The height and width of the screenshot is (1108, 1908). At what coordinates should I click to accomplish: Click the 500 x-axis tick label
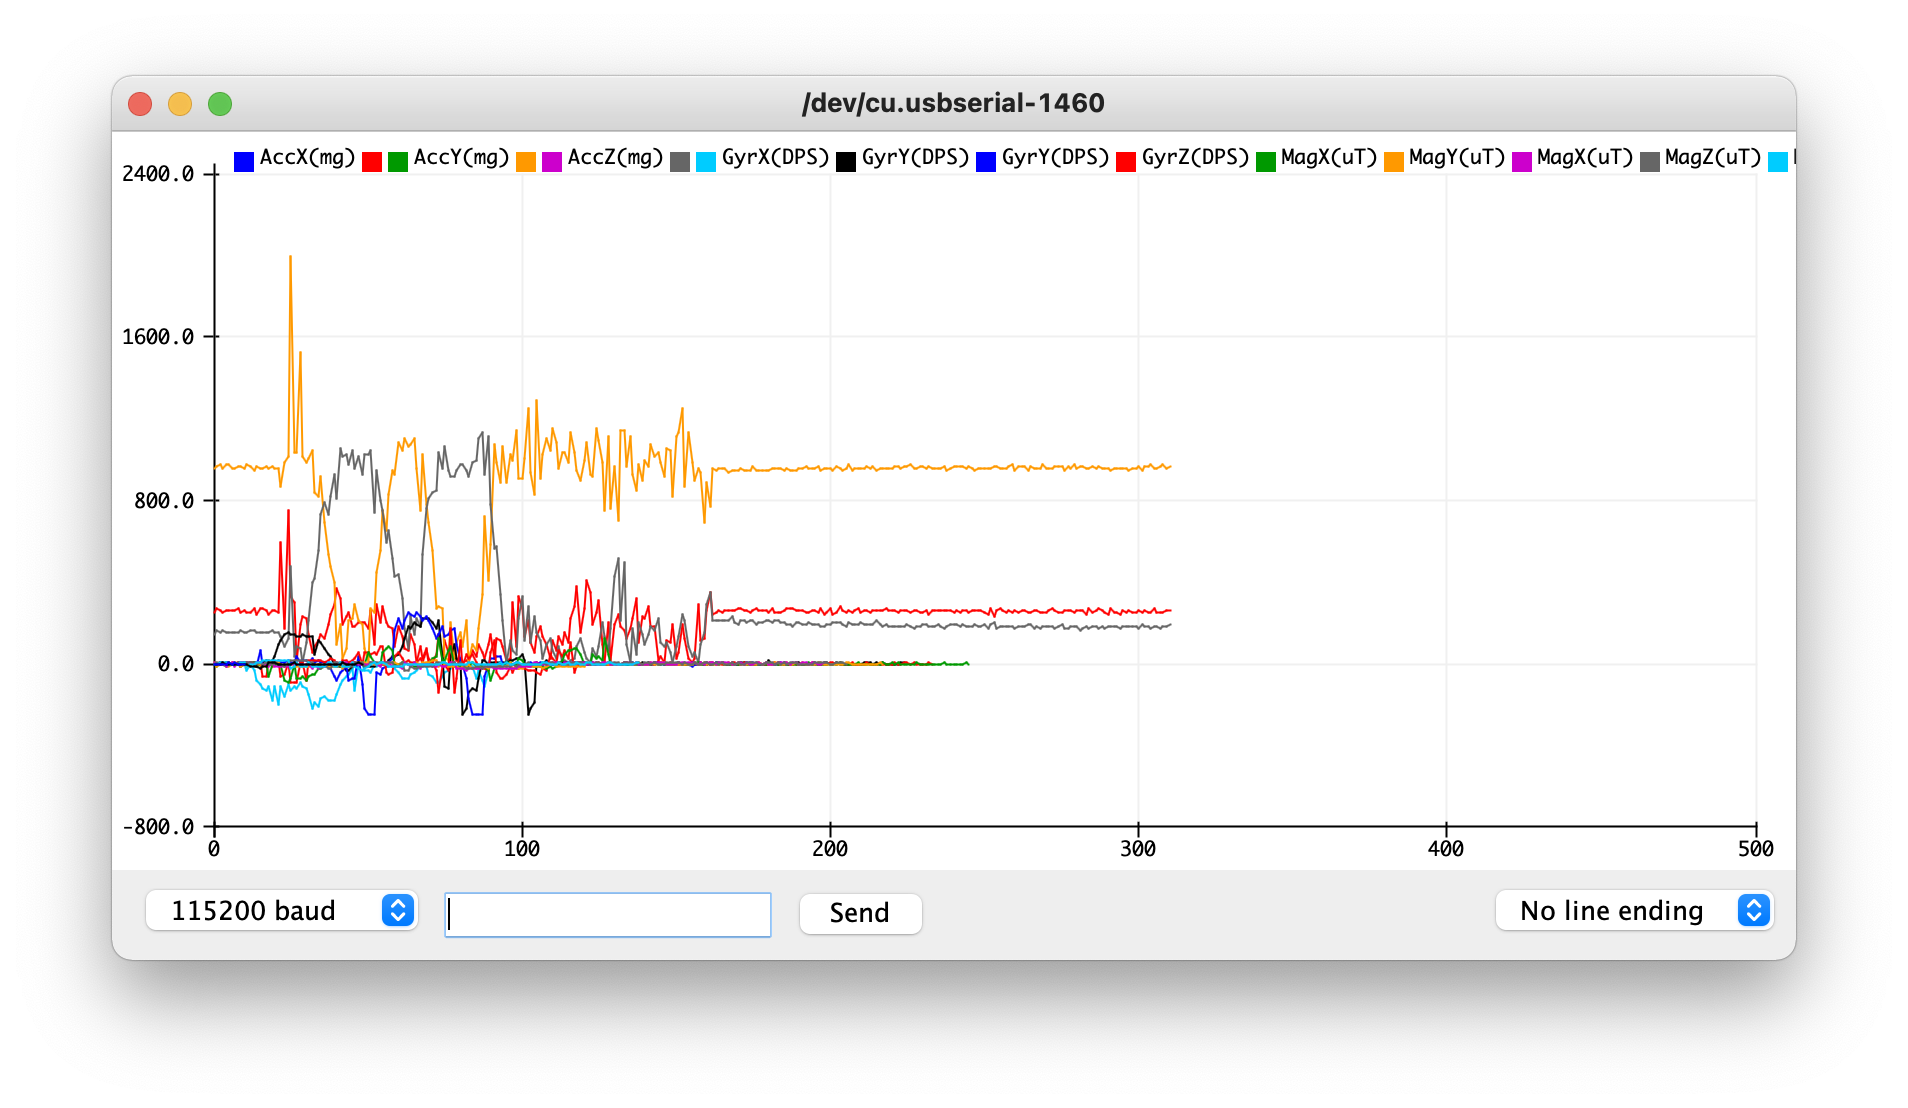coord(1756,849)
